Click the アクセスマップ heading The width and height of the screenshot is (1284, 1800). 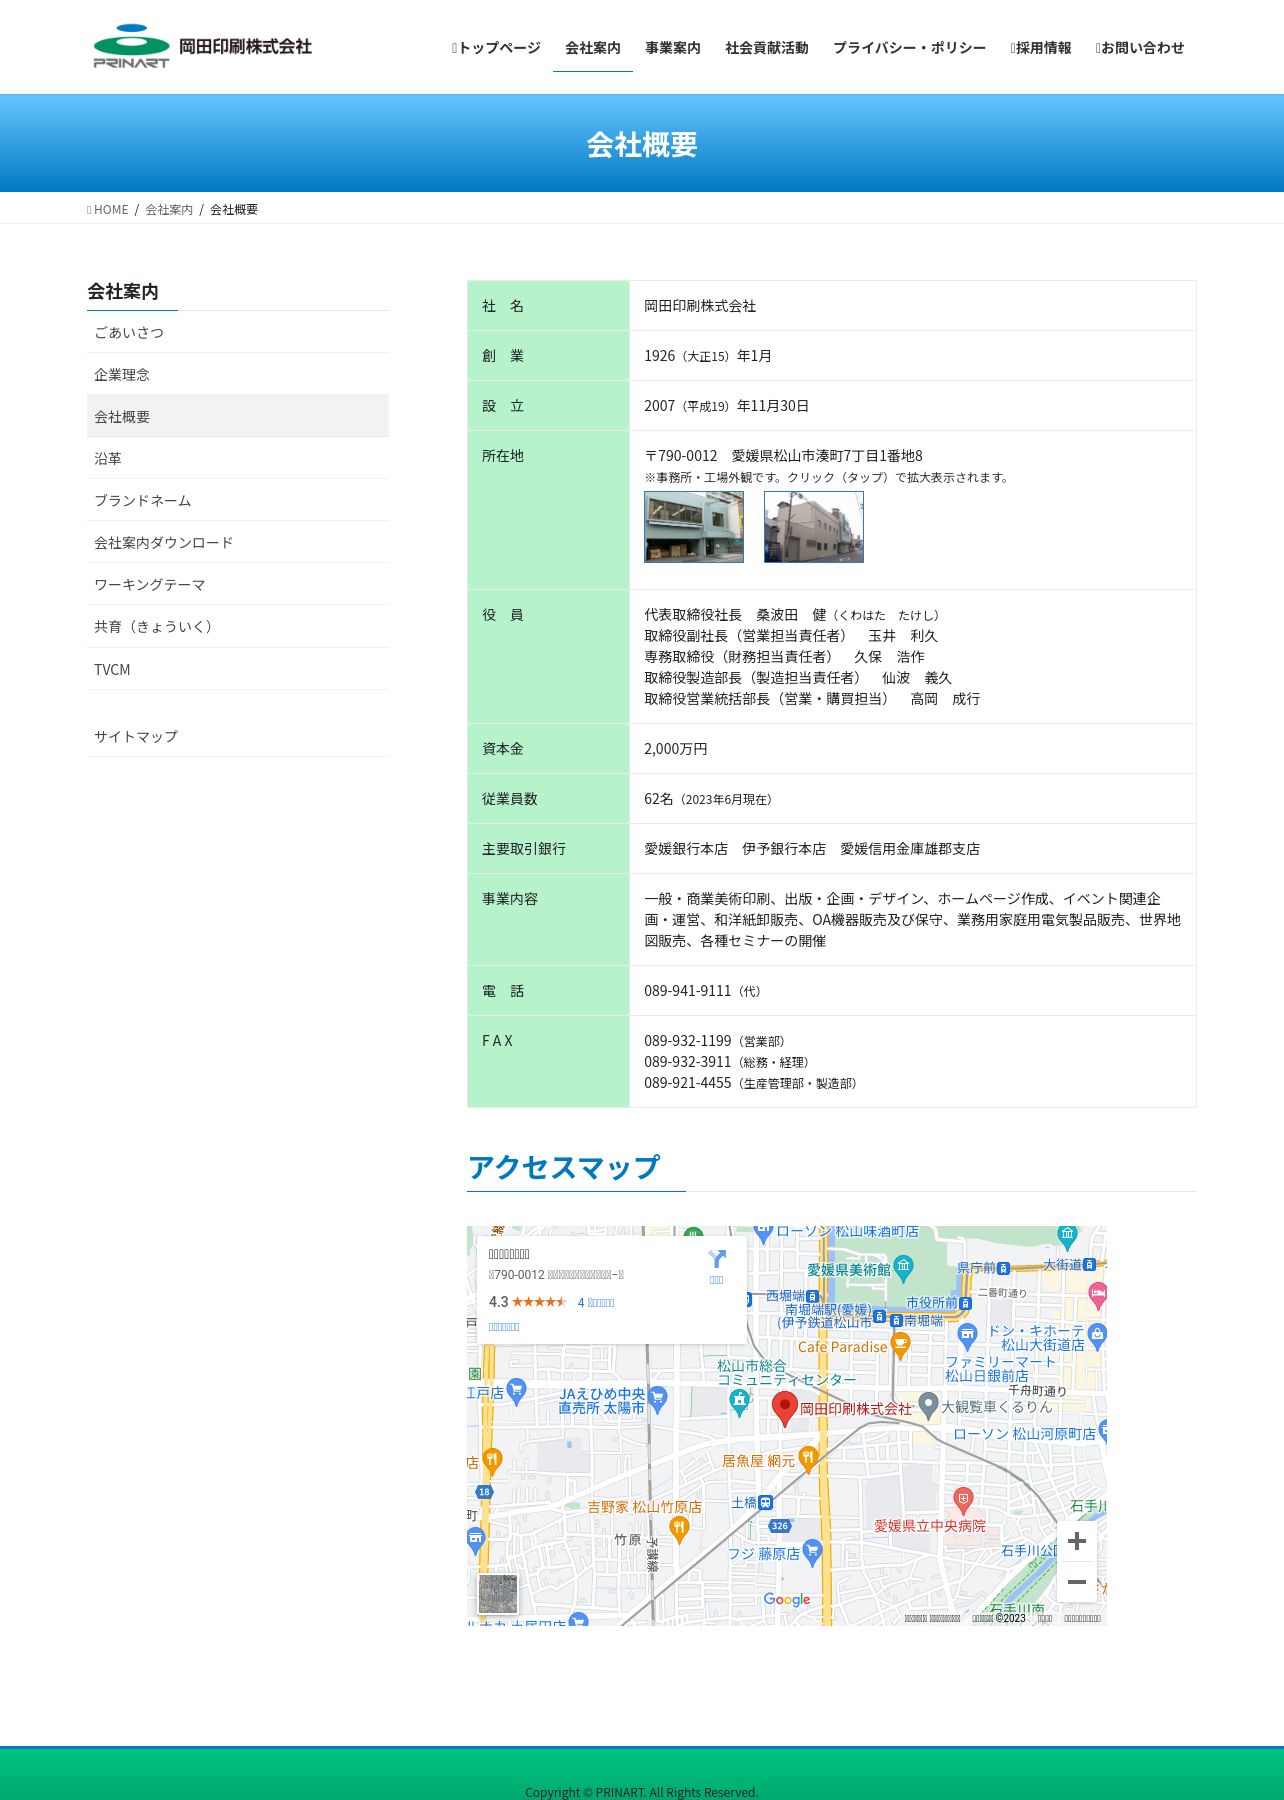(x=564, y=1167)
